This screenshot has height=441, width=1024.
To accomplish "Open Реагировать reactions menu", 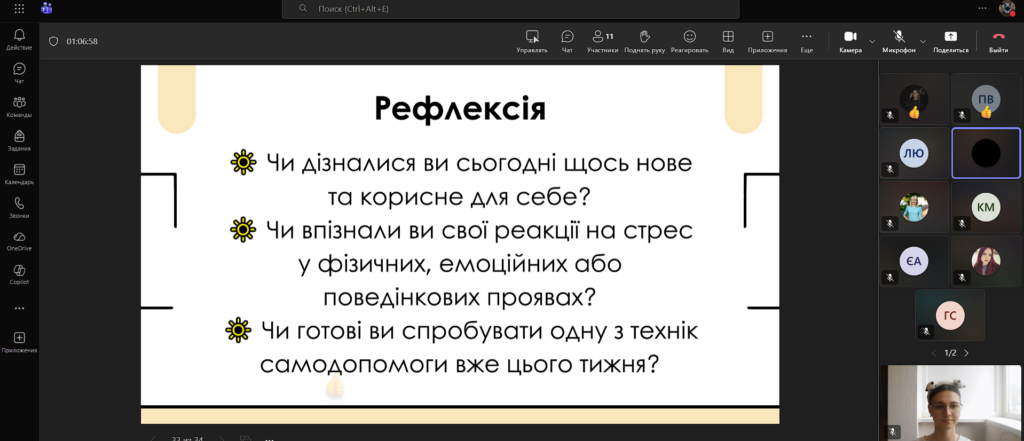I will point(689,40).
